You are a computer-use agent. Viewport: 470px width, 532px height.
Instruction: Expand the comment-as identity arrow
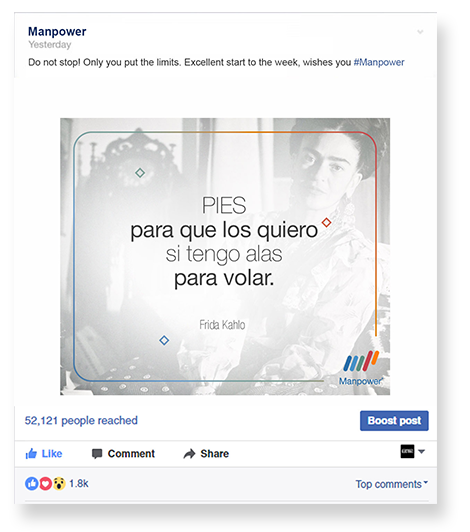pyautogui.click(x=421, y=452)
